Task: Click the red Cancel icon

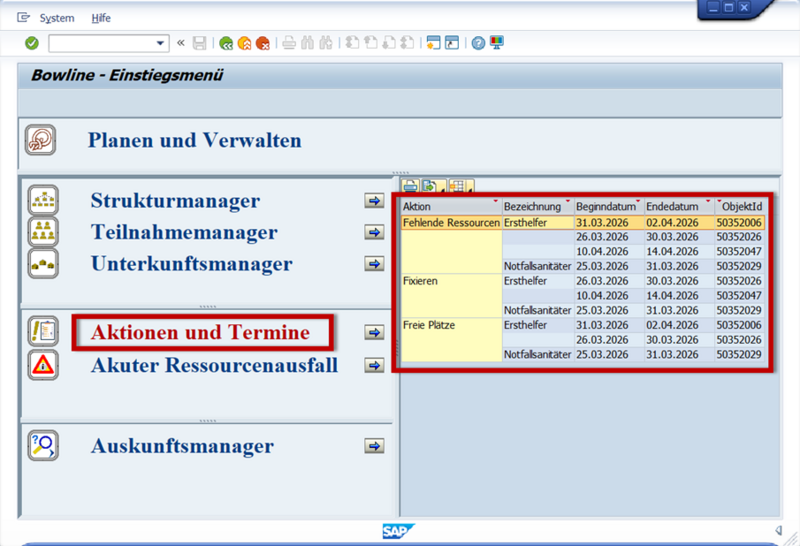Action: point(263,43)
